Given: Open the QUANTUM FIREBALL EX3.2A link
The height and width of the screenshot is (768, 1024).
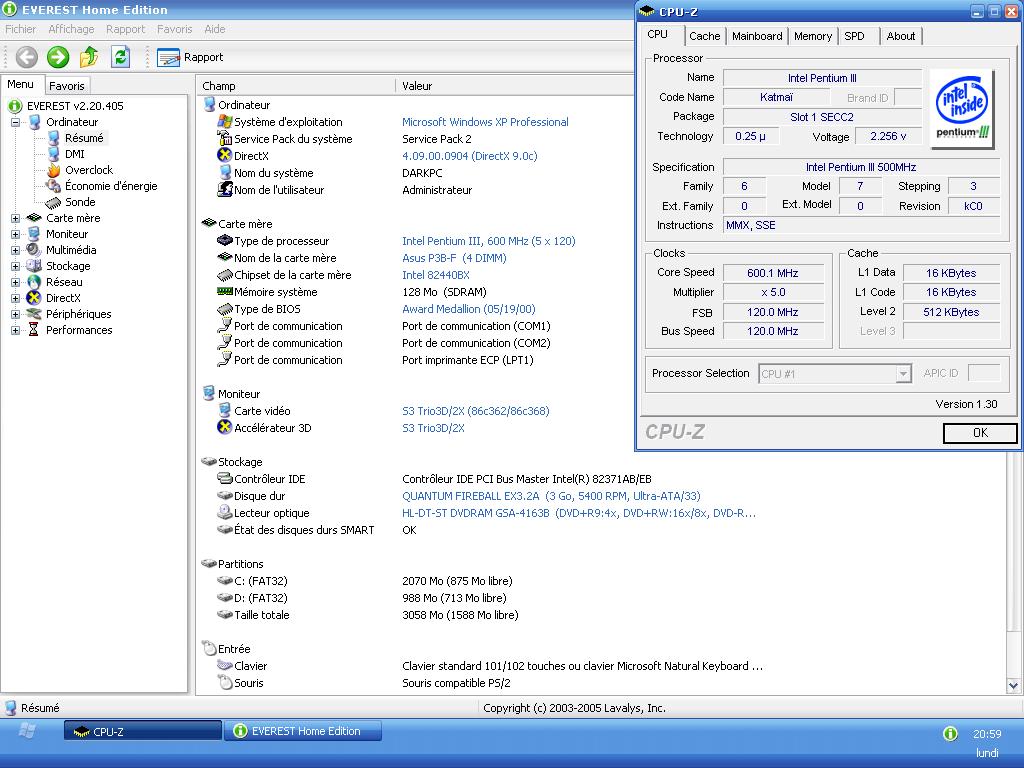Looking at the screenshot, I should tap(551, 496).
